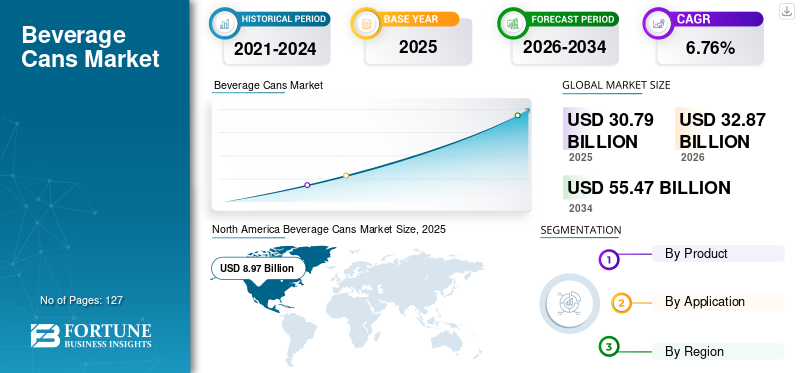Click the Forecast Period icon
Viewport: 800px width, 373px height.
coord(512,23)
